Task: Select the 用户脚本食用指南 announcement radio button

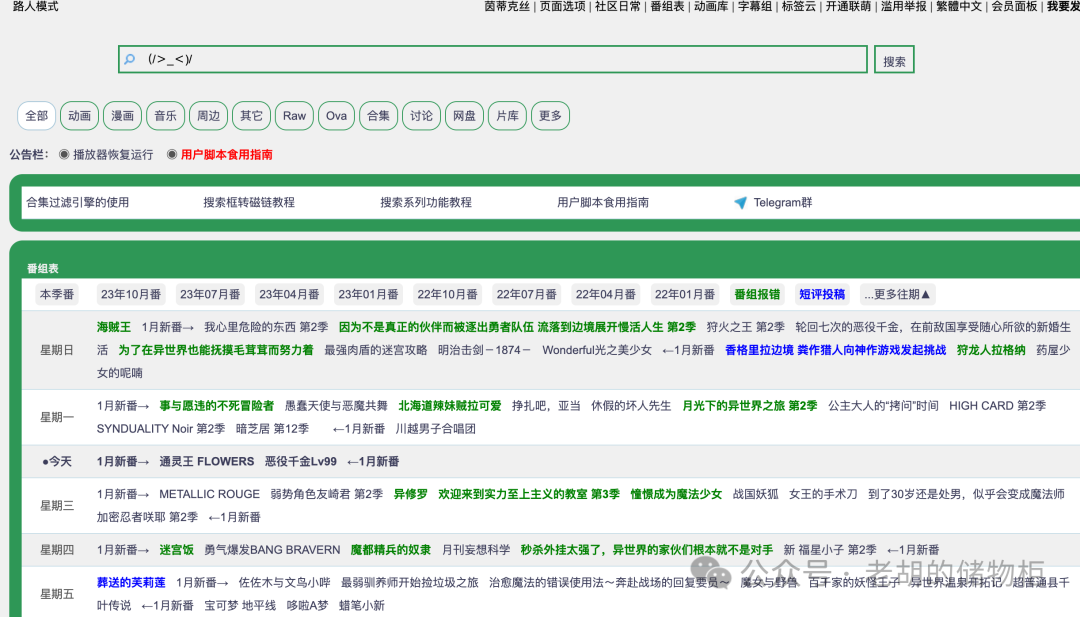Action: pyautogui.click(x=173, y=154)
